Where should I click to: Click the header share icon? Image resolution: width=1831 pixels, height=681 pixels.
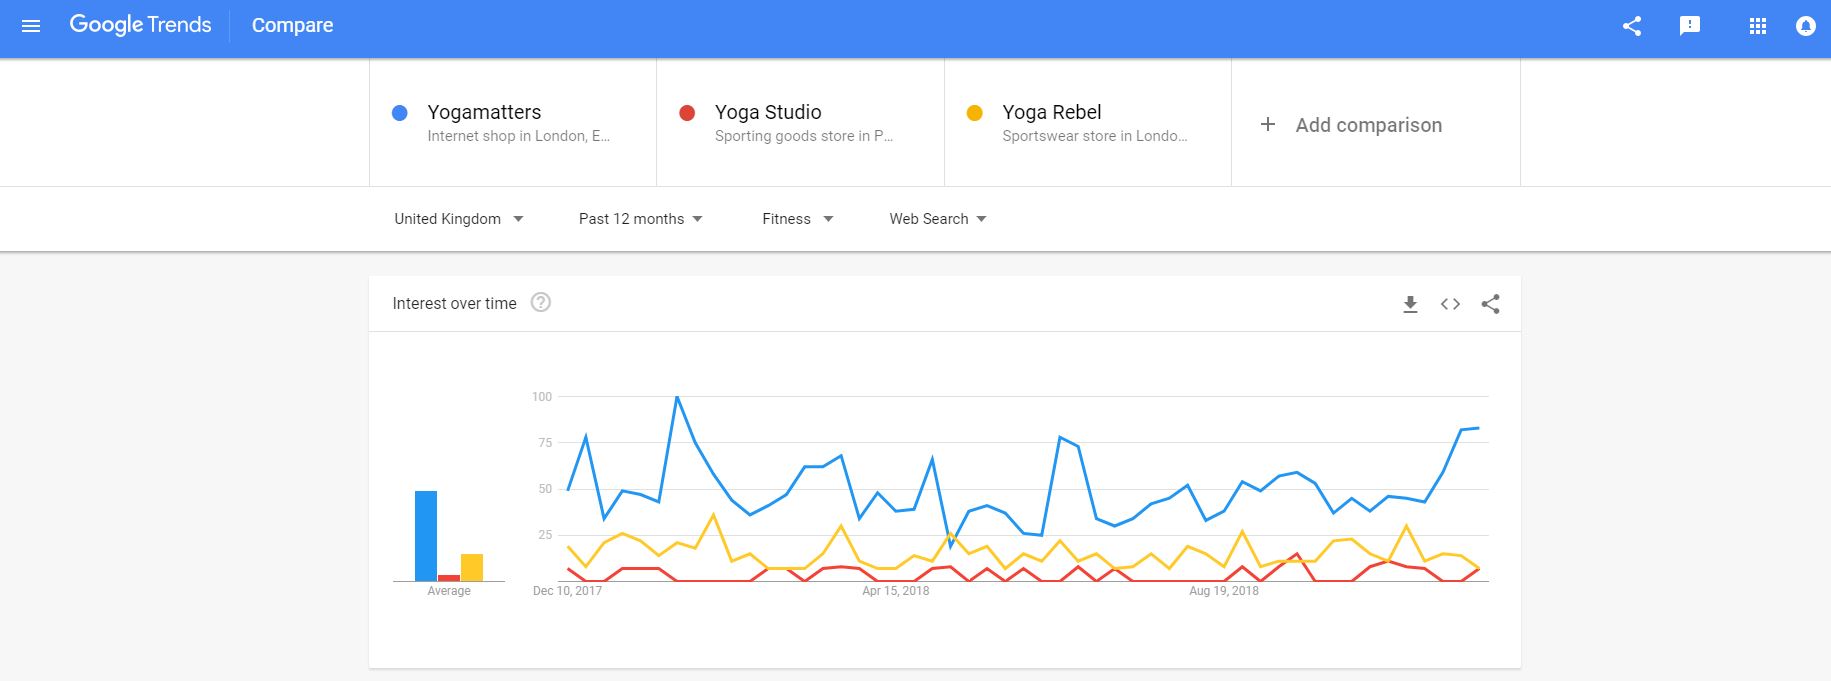tap(1632, 26)
